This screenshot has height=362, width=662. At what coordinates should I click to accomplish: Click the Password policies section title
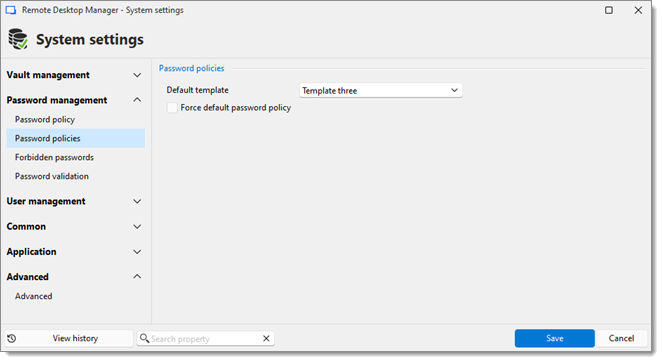tap(192, 68)
